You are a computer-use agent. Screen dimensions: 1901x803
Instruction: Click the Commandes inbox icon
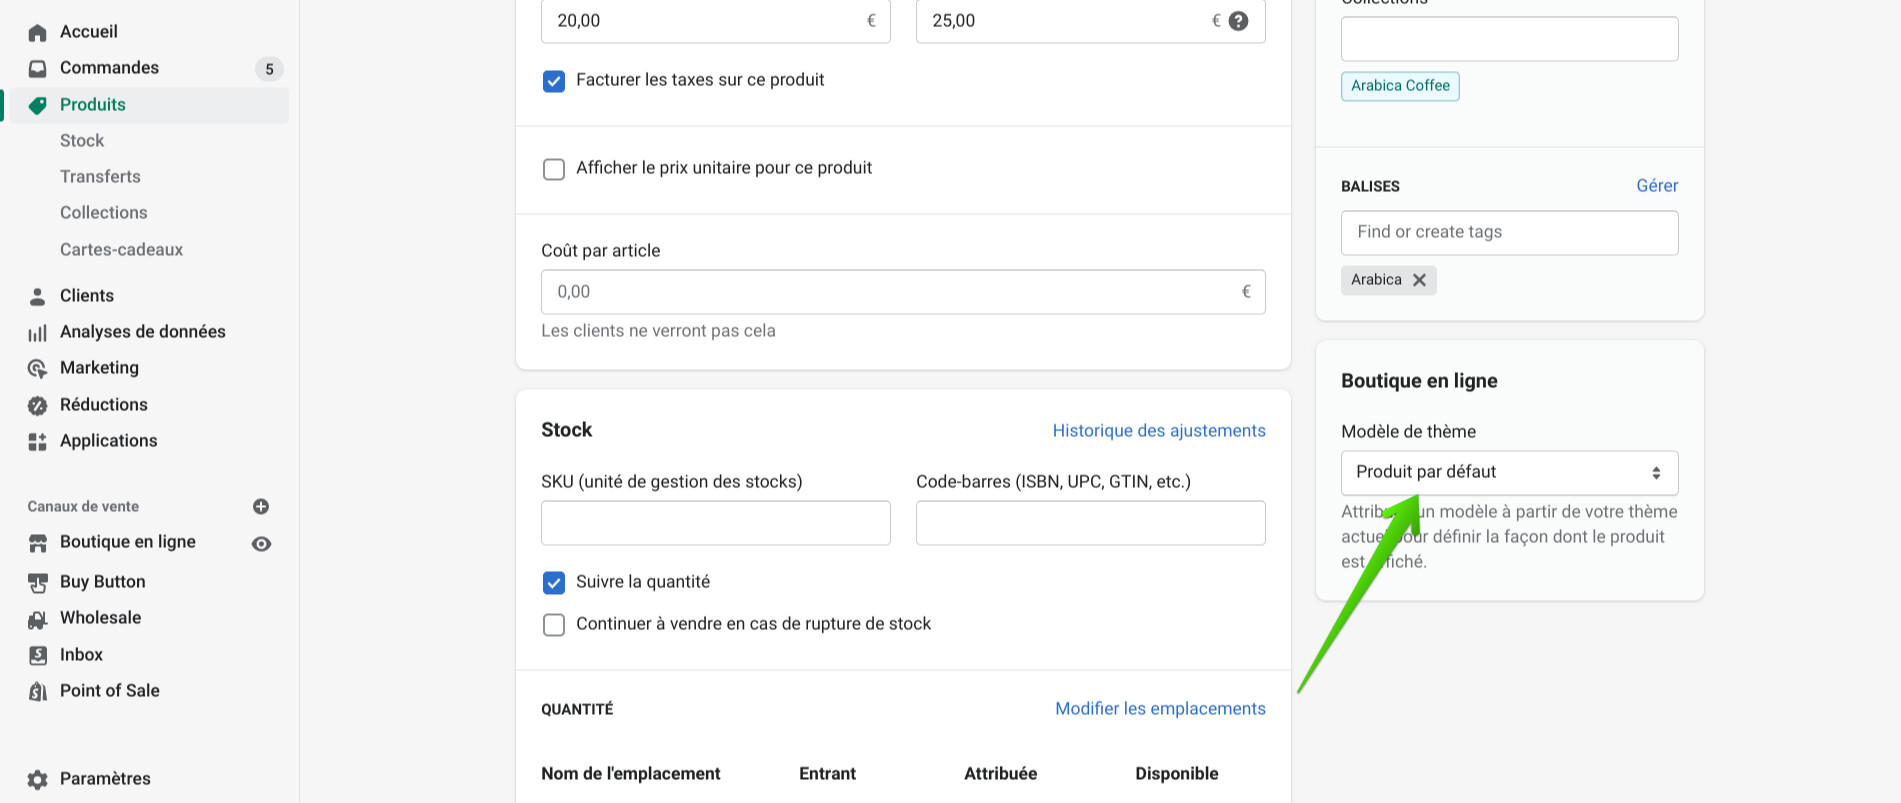[x=38, y=69]
